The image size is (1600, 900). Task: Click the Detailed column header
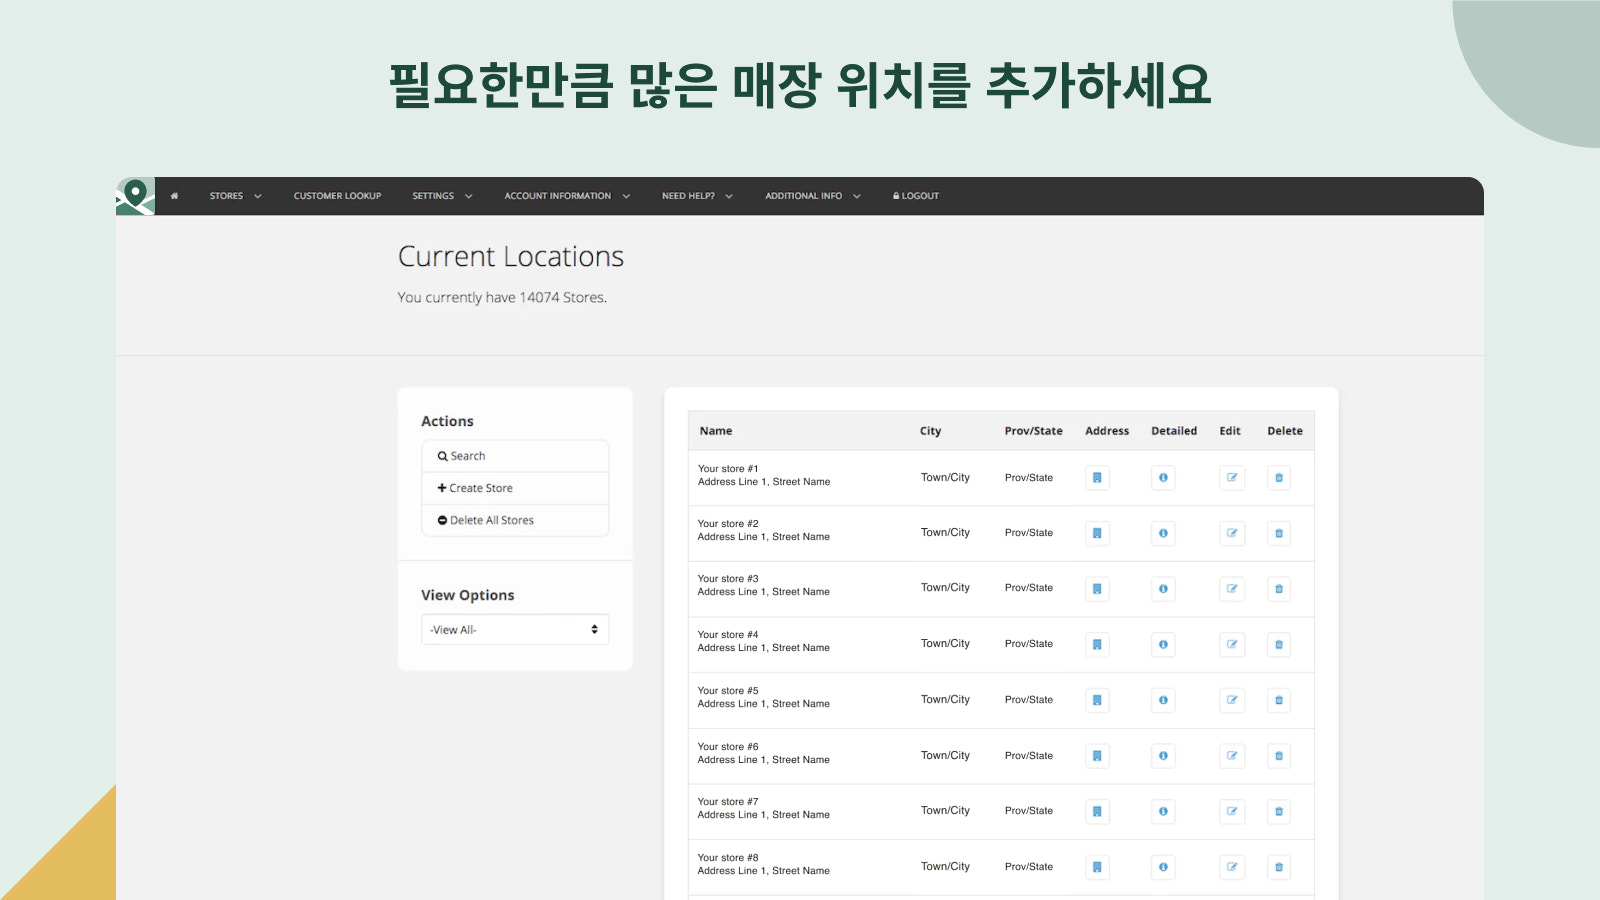(1174, 431)
